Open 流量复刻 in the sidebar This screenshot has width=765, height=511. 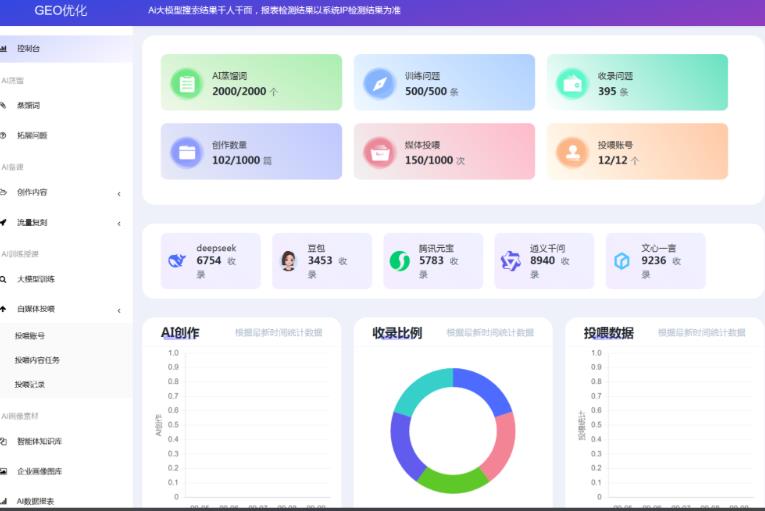pyautogui.click(x=66, y=223)
